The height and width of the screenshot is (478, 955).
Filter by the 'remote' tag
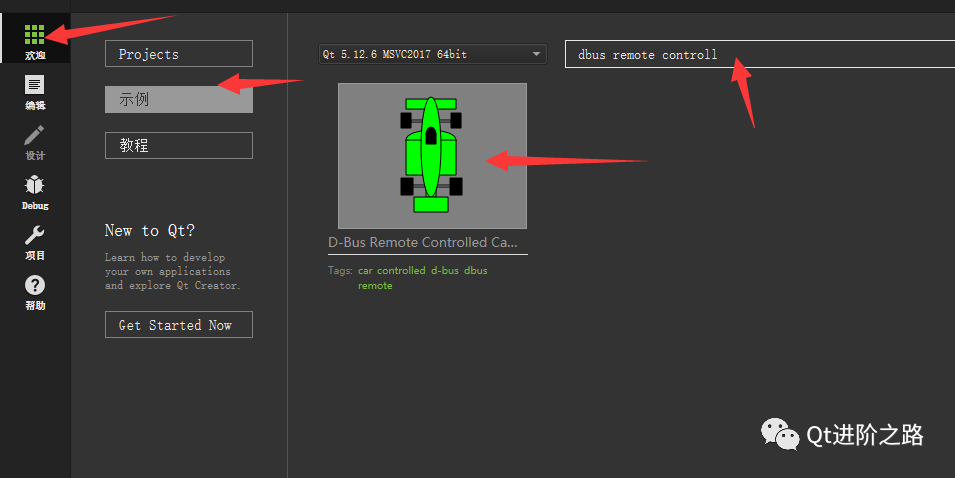(375, 286)
